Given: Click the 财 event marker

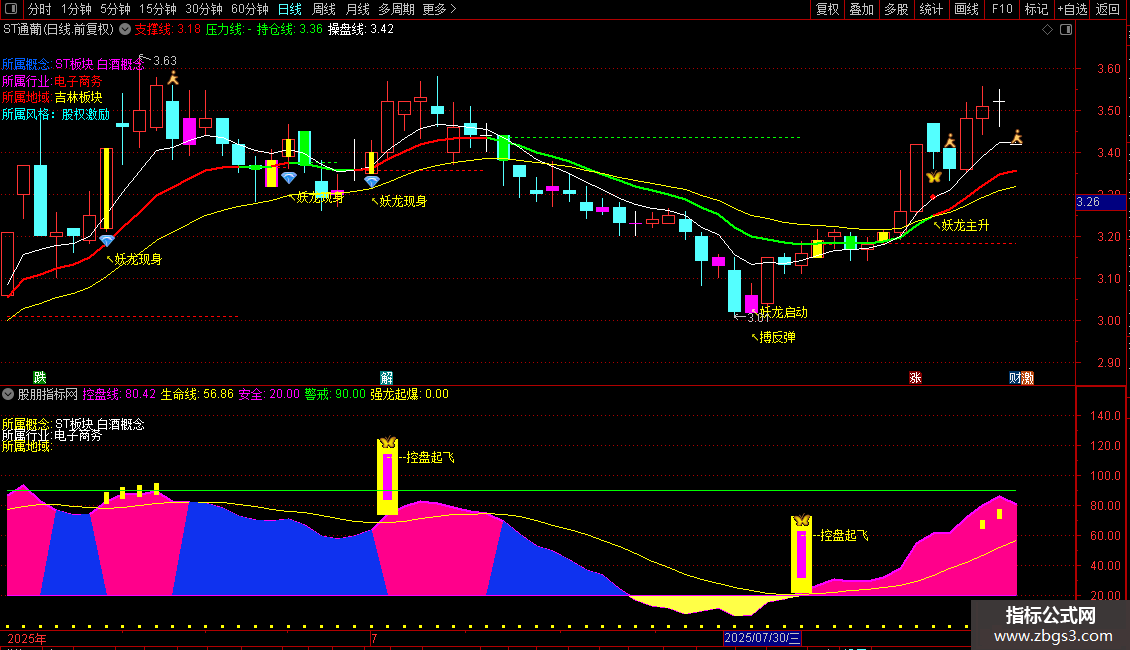Looking at the screenshot, I should point(1015,378).
